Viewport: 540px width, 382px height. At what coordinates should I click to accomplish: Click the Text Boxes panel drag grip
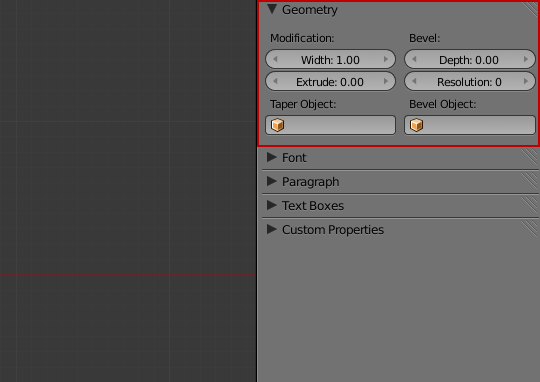pos(530,205)
